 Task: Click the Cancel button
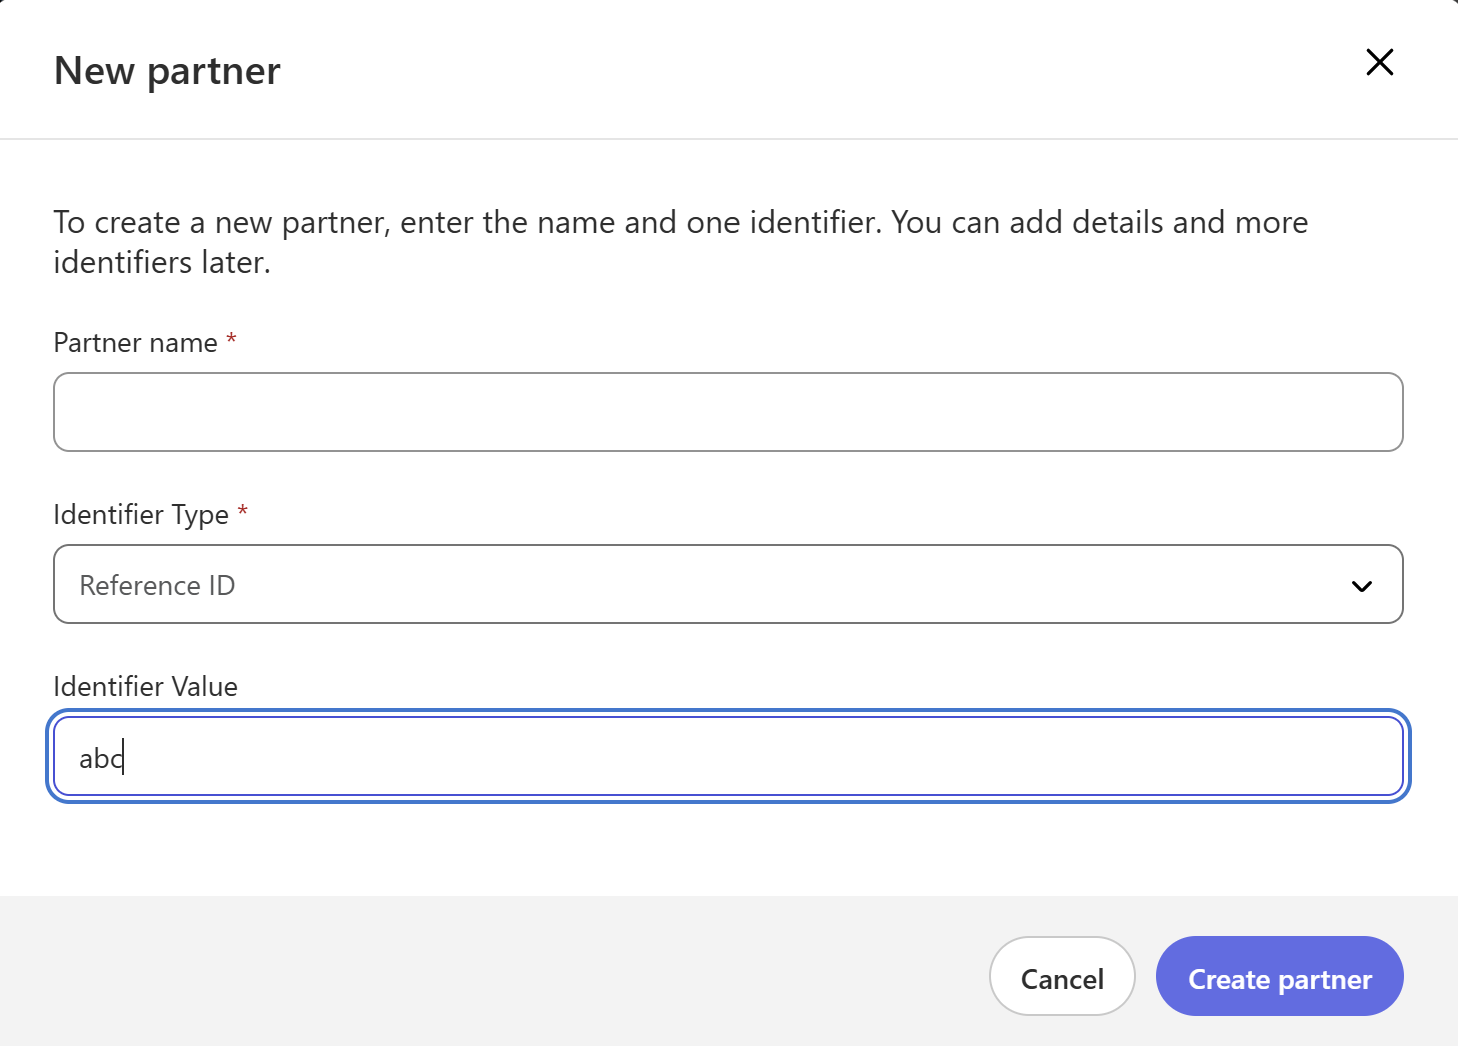point(1062,976)
